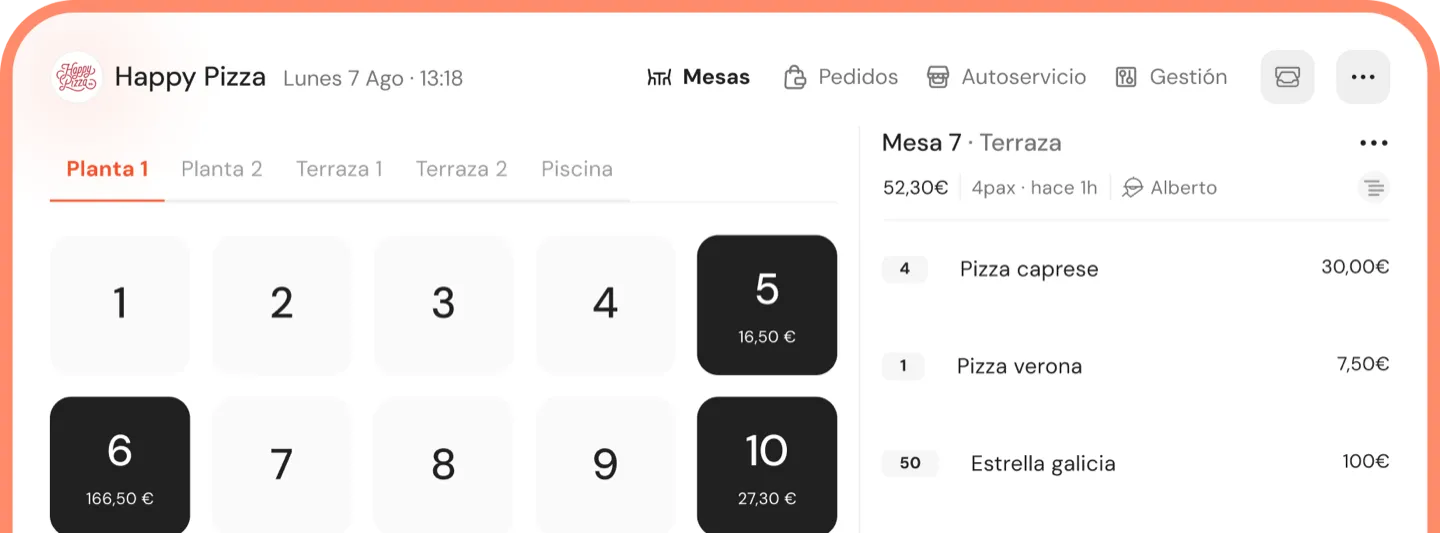Click the waiter Alberto icon
Image resolution: width=1440 pixels, height=533 pixels.
1132,188
